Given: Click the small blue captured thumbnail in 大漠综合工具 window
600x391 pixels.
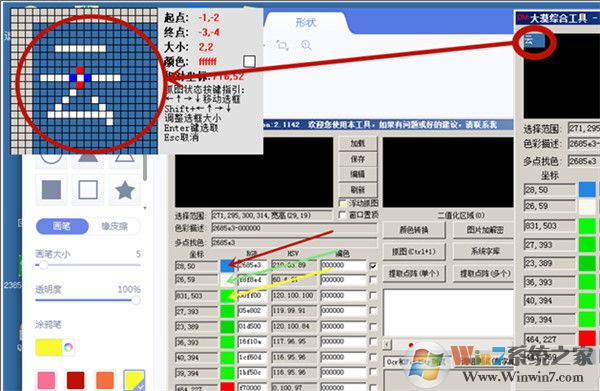Looking at the screenshot, I should tap(534, 40).
